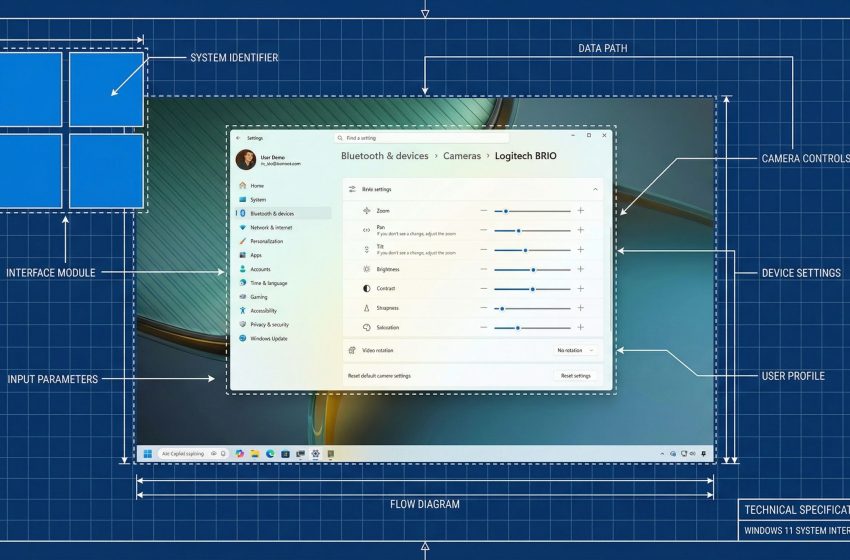The height and width of the screenshot is (560, 850).
Task: Click the Contrast half-circle icon
Action: 366,288
